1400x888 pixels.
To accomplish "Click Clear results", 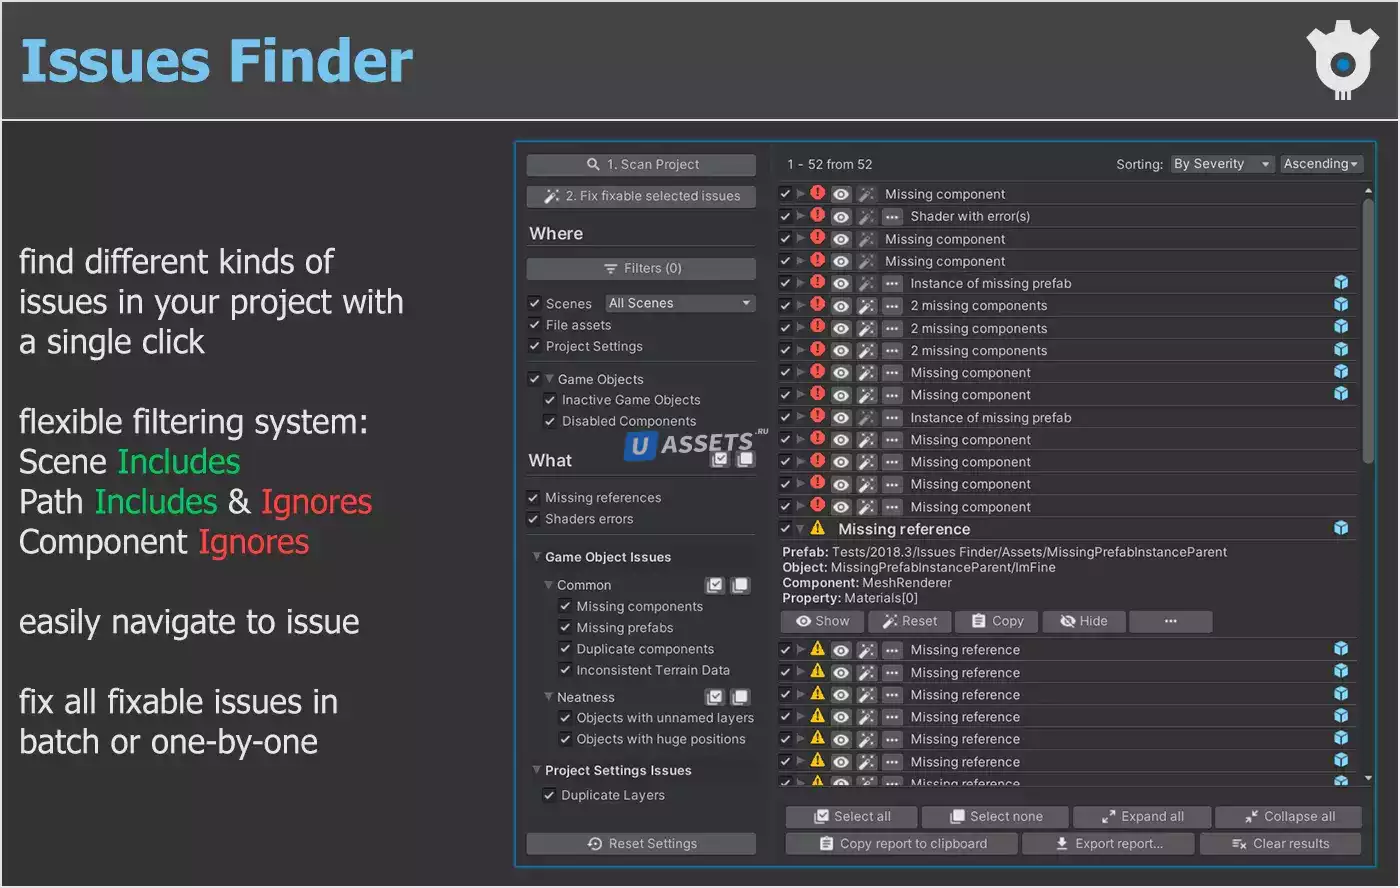I will pyautogui.click(x=1280, y=843).
